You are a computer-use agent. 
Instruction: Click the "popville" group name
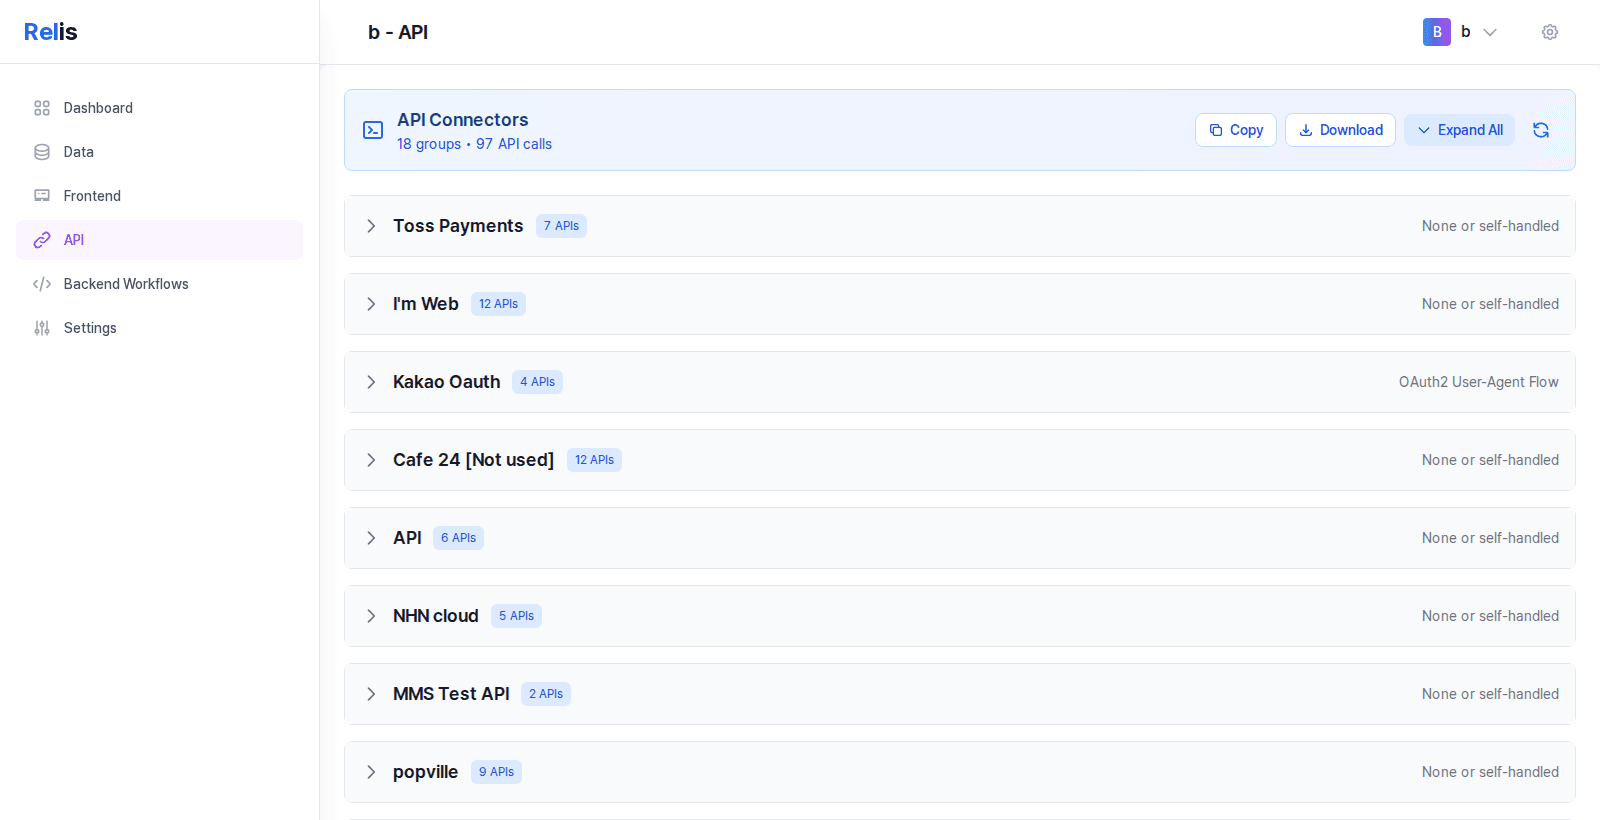[x=425, y=772]
